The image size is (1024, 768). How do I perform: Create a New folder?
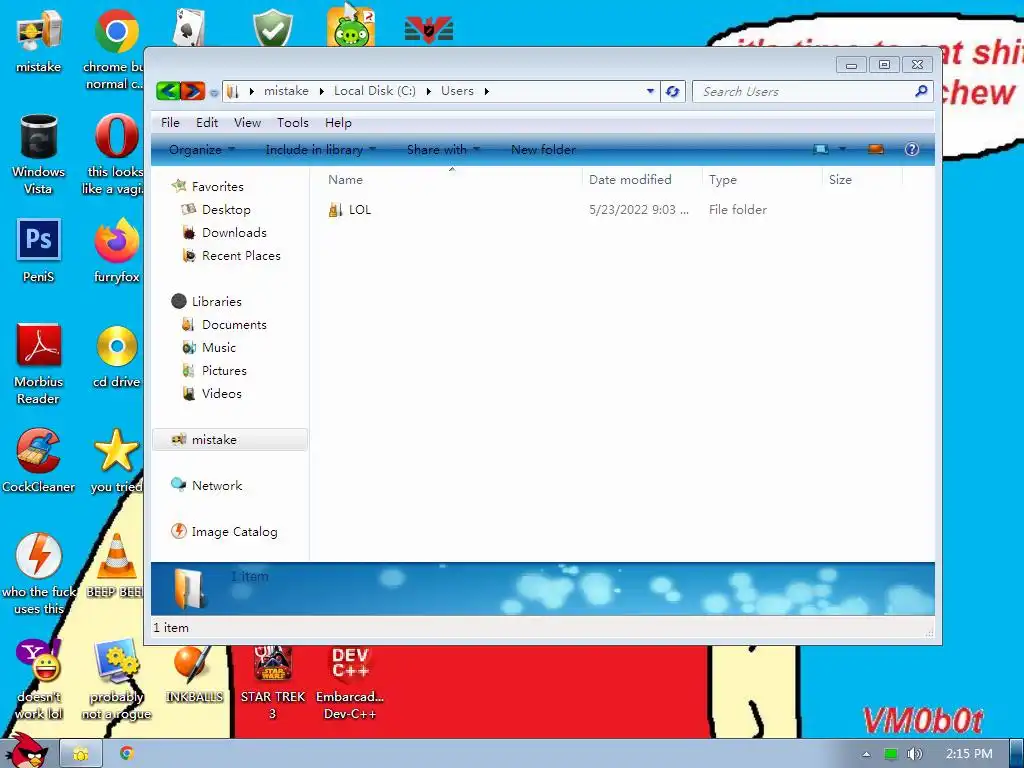pos(543,150)
